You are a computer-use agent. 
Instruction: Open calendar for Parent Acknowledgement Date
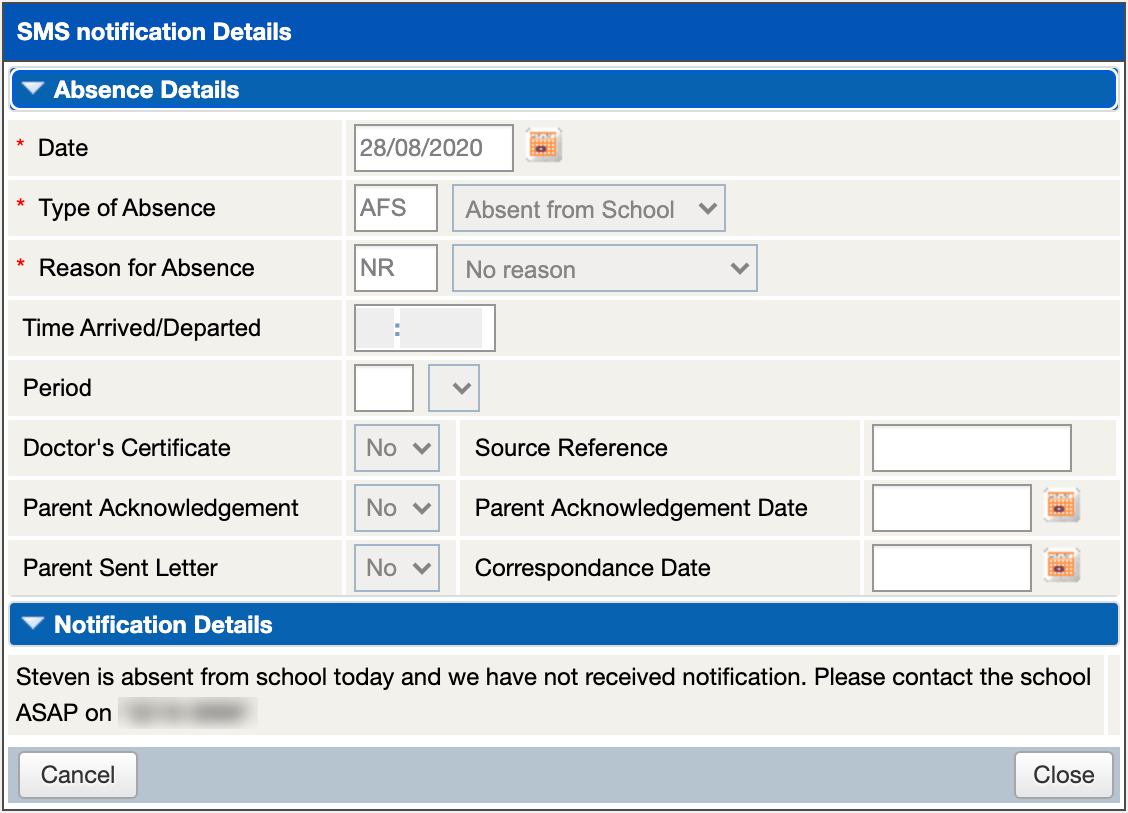[x=1061, y=507]
